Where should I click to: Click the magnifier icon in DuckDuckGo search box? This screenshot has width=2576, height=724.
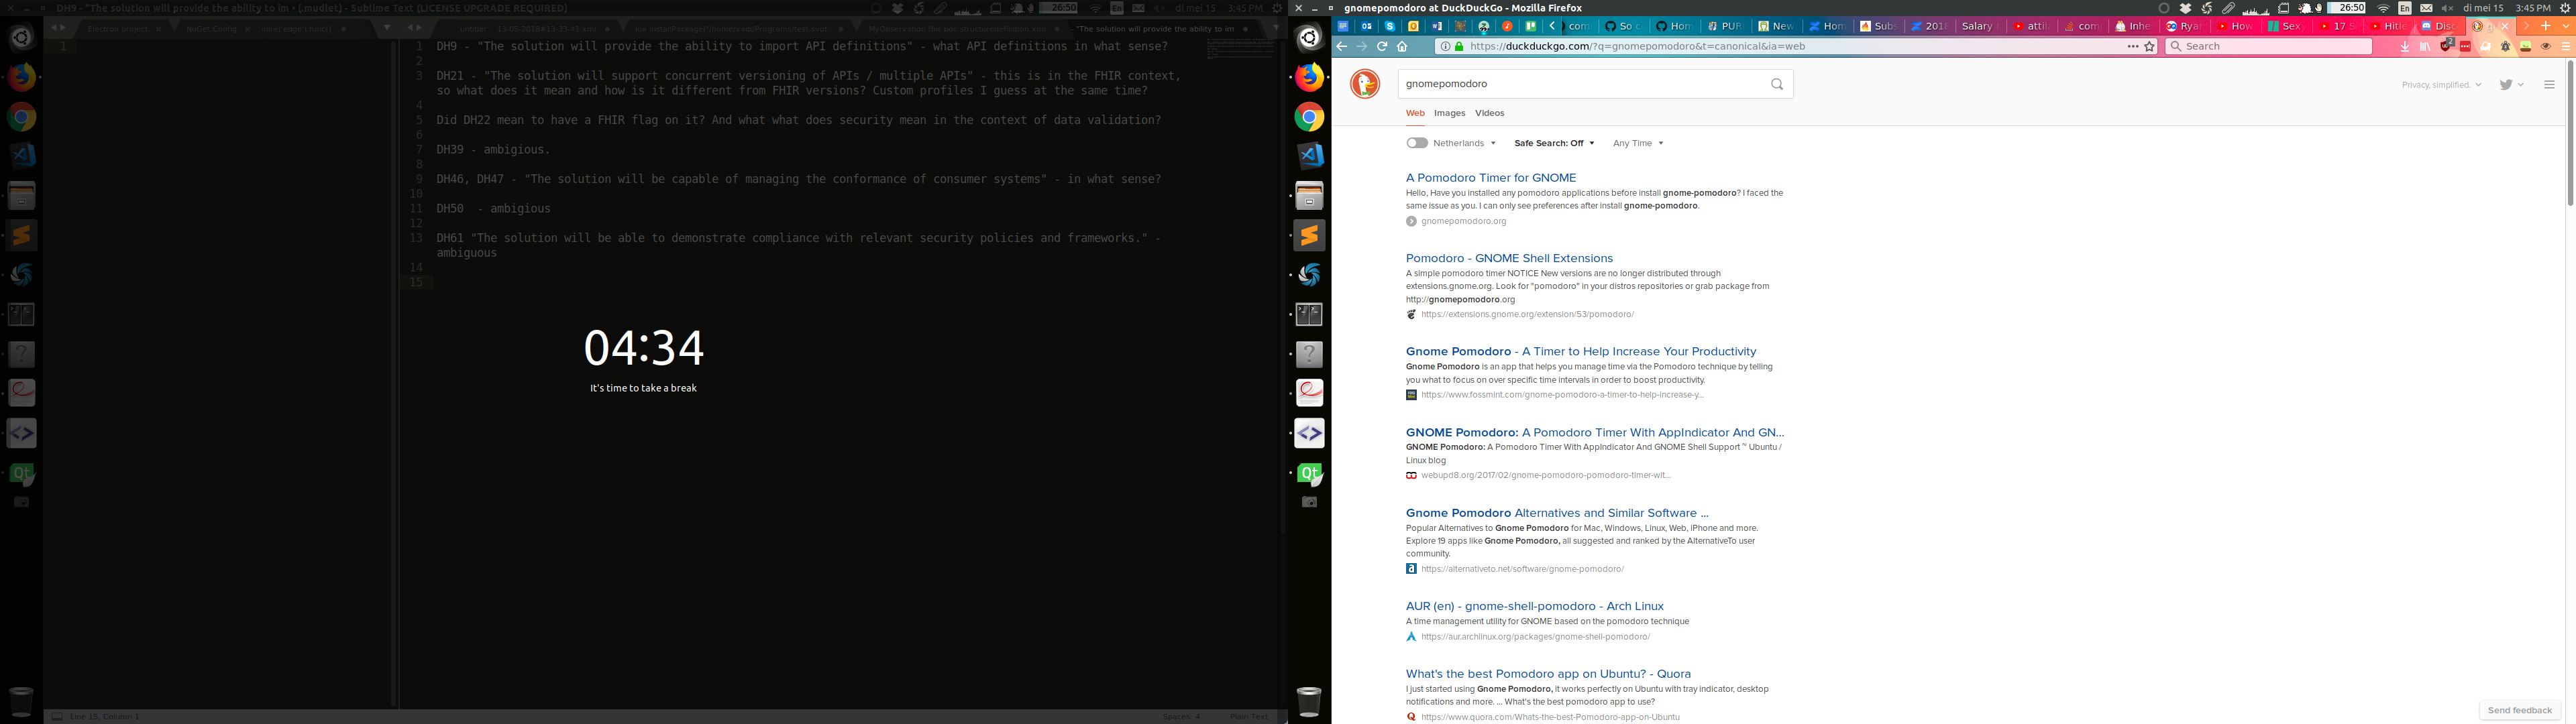(1776, 84)
